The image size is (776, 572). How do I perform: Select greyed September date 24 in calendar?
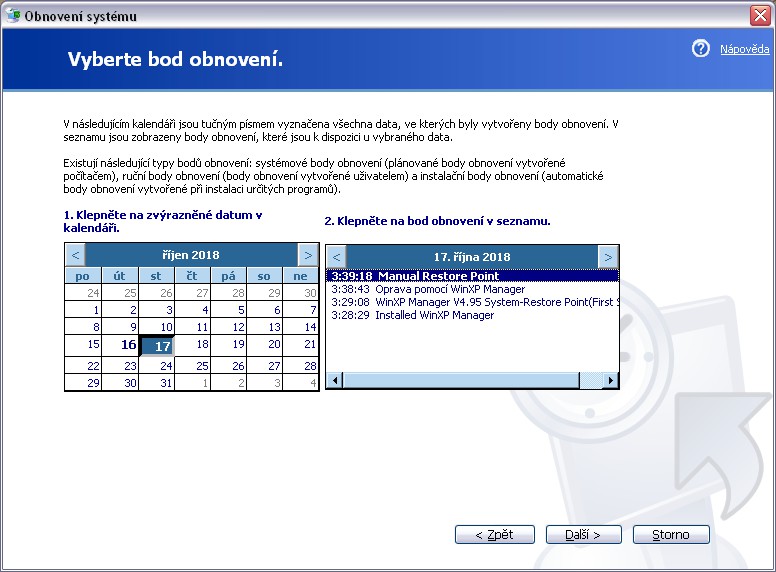pos(84,292)
